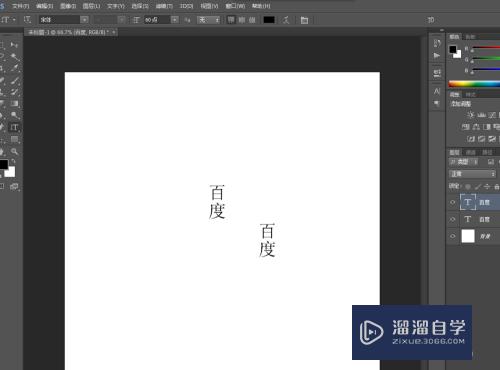Select the Move tool

click(x=14, y=45)
